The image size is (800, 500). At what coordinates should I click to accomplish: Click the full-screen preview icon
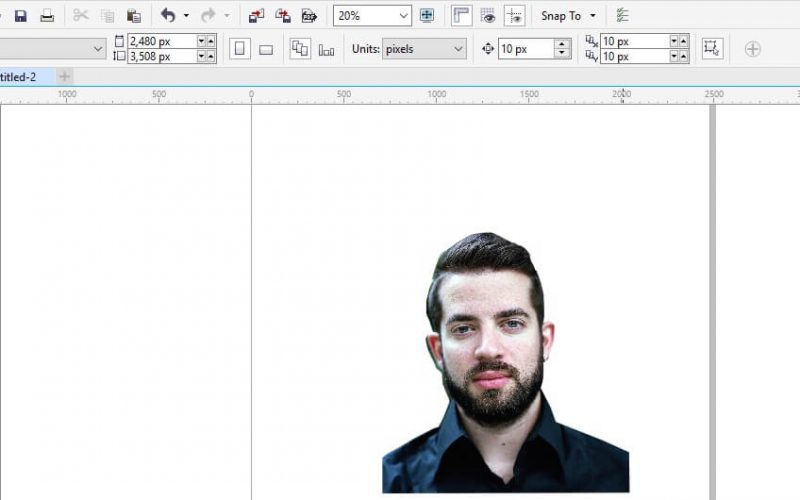point(427,16)
